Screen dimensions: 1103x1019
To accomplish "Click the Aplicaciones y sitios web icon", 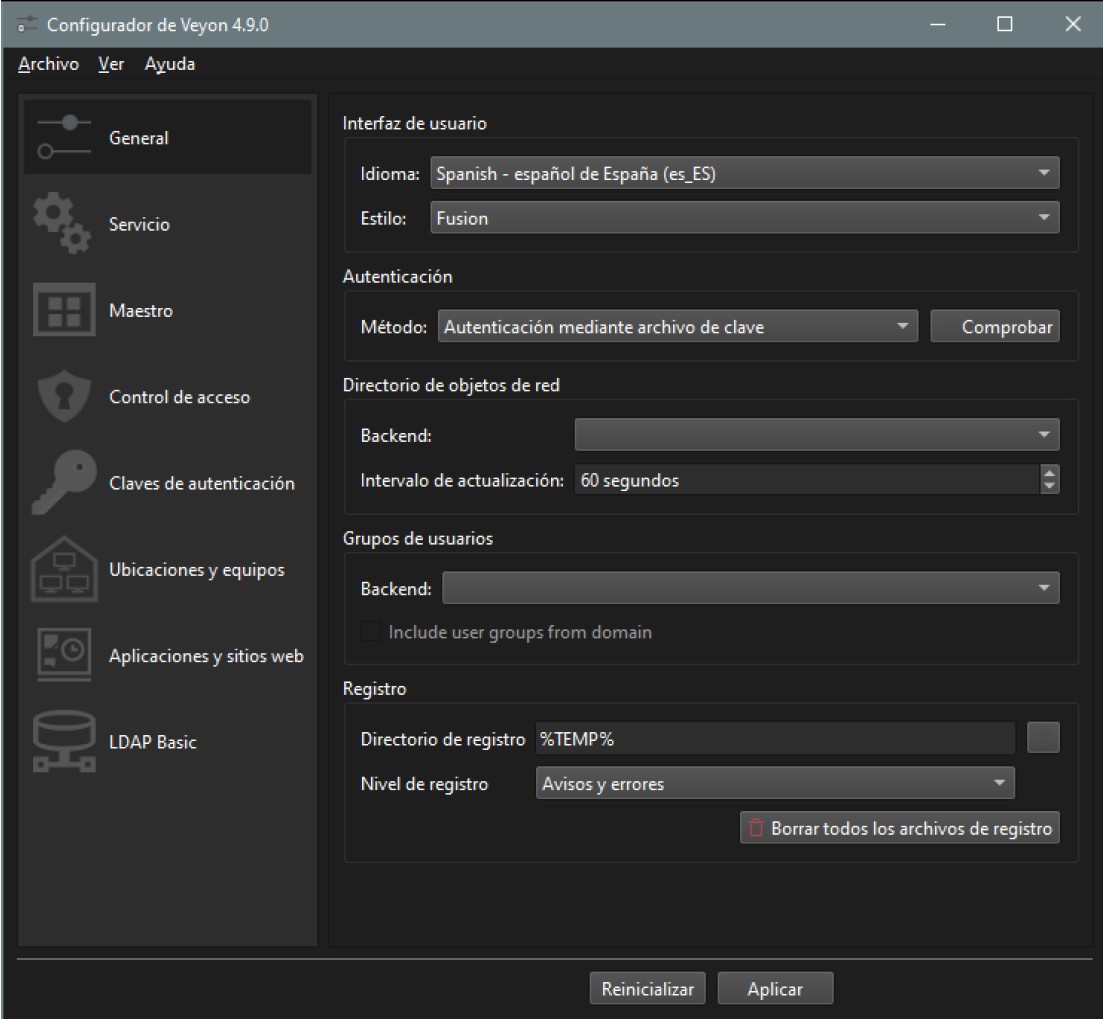I will [x=64, y=655].
